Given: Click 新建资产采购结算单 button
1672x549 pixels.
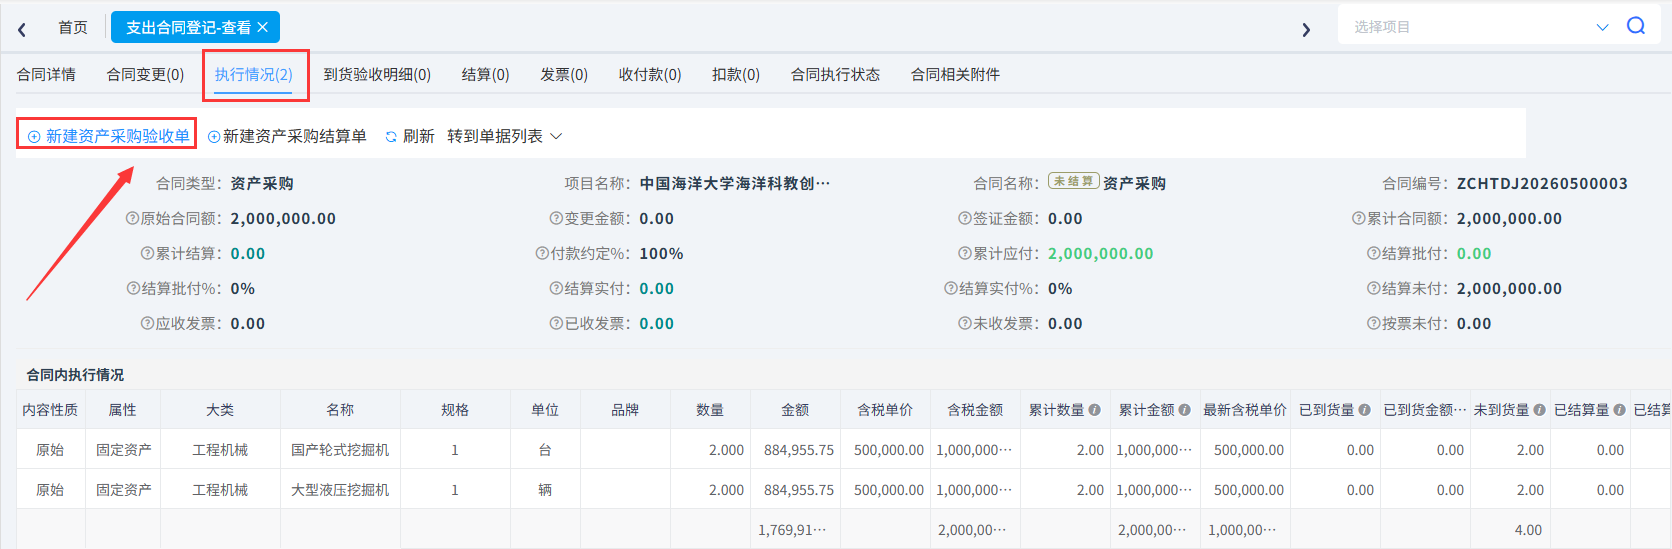Looking at the screenshot, I should [x=287, y=136].
